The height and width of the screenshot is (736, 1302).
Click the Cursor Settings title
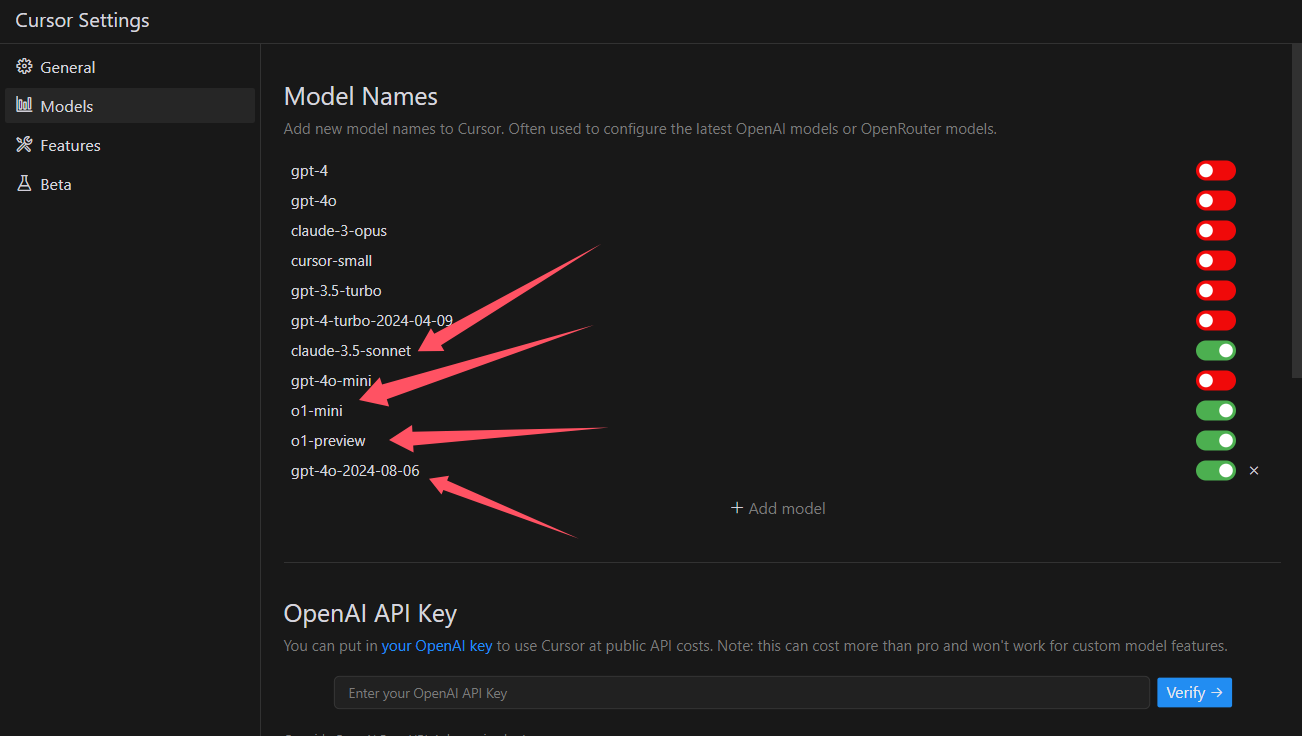(82, 20)
